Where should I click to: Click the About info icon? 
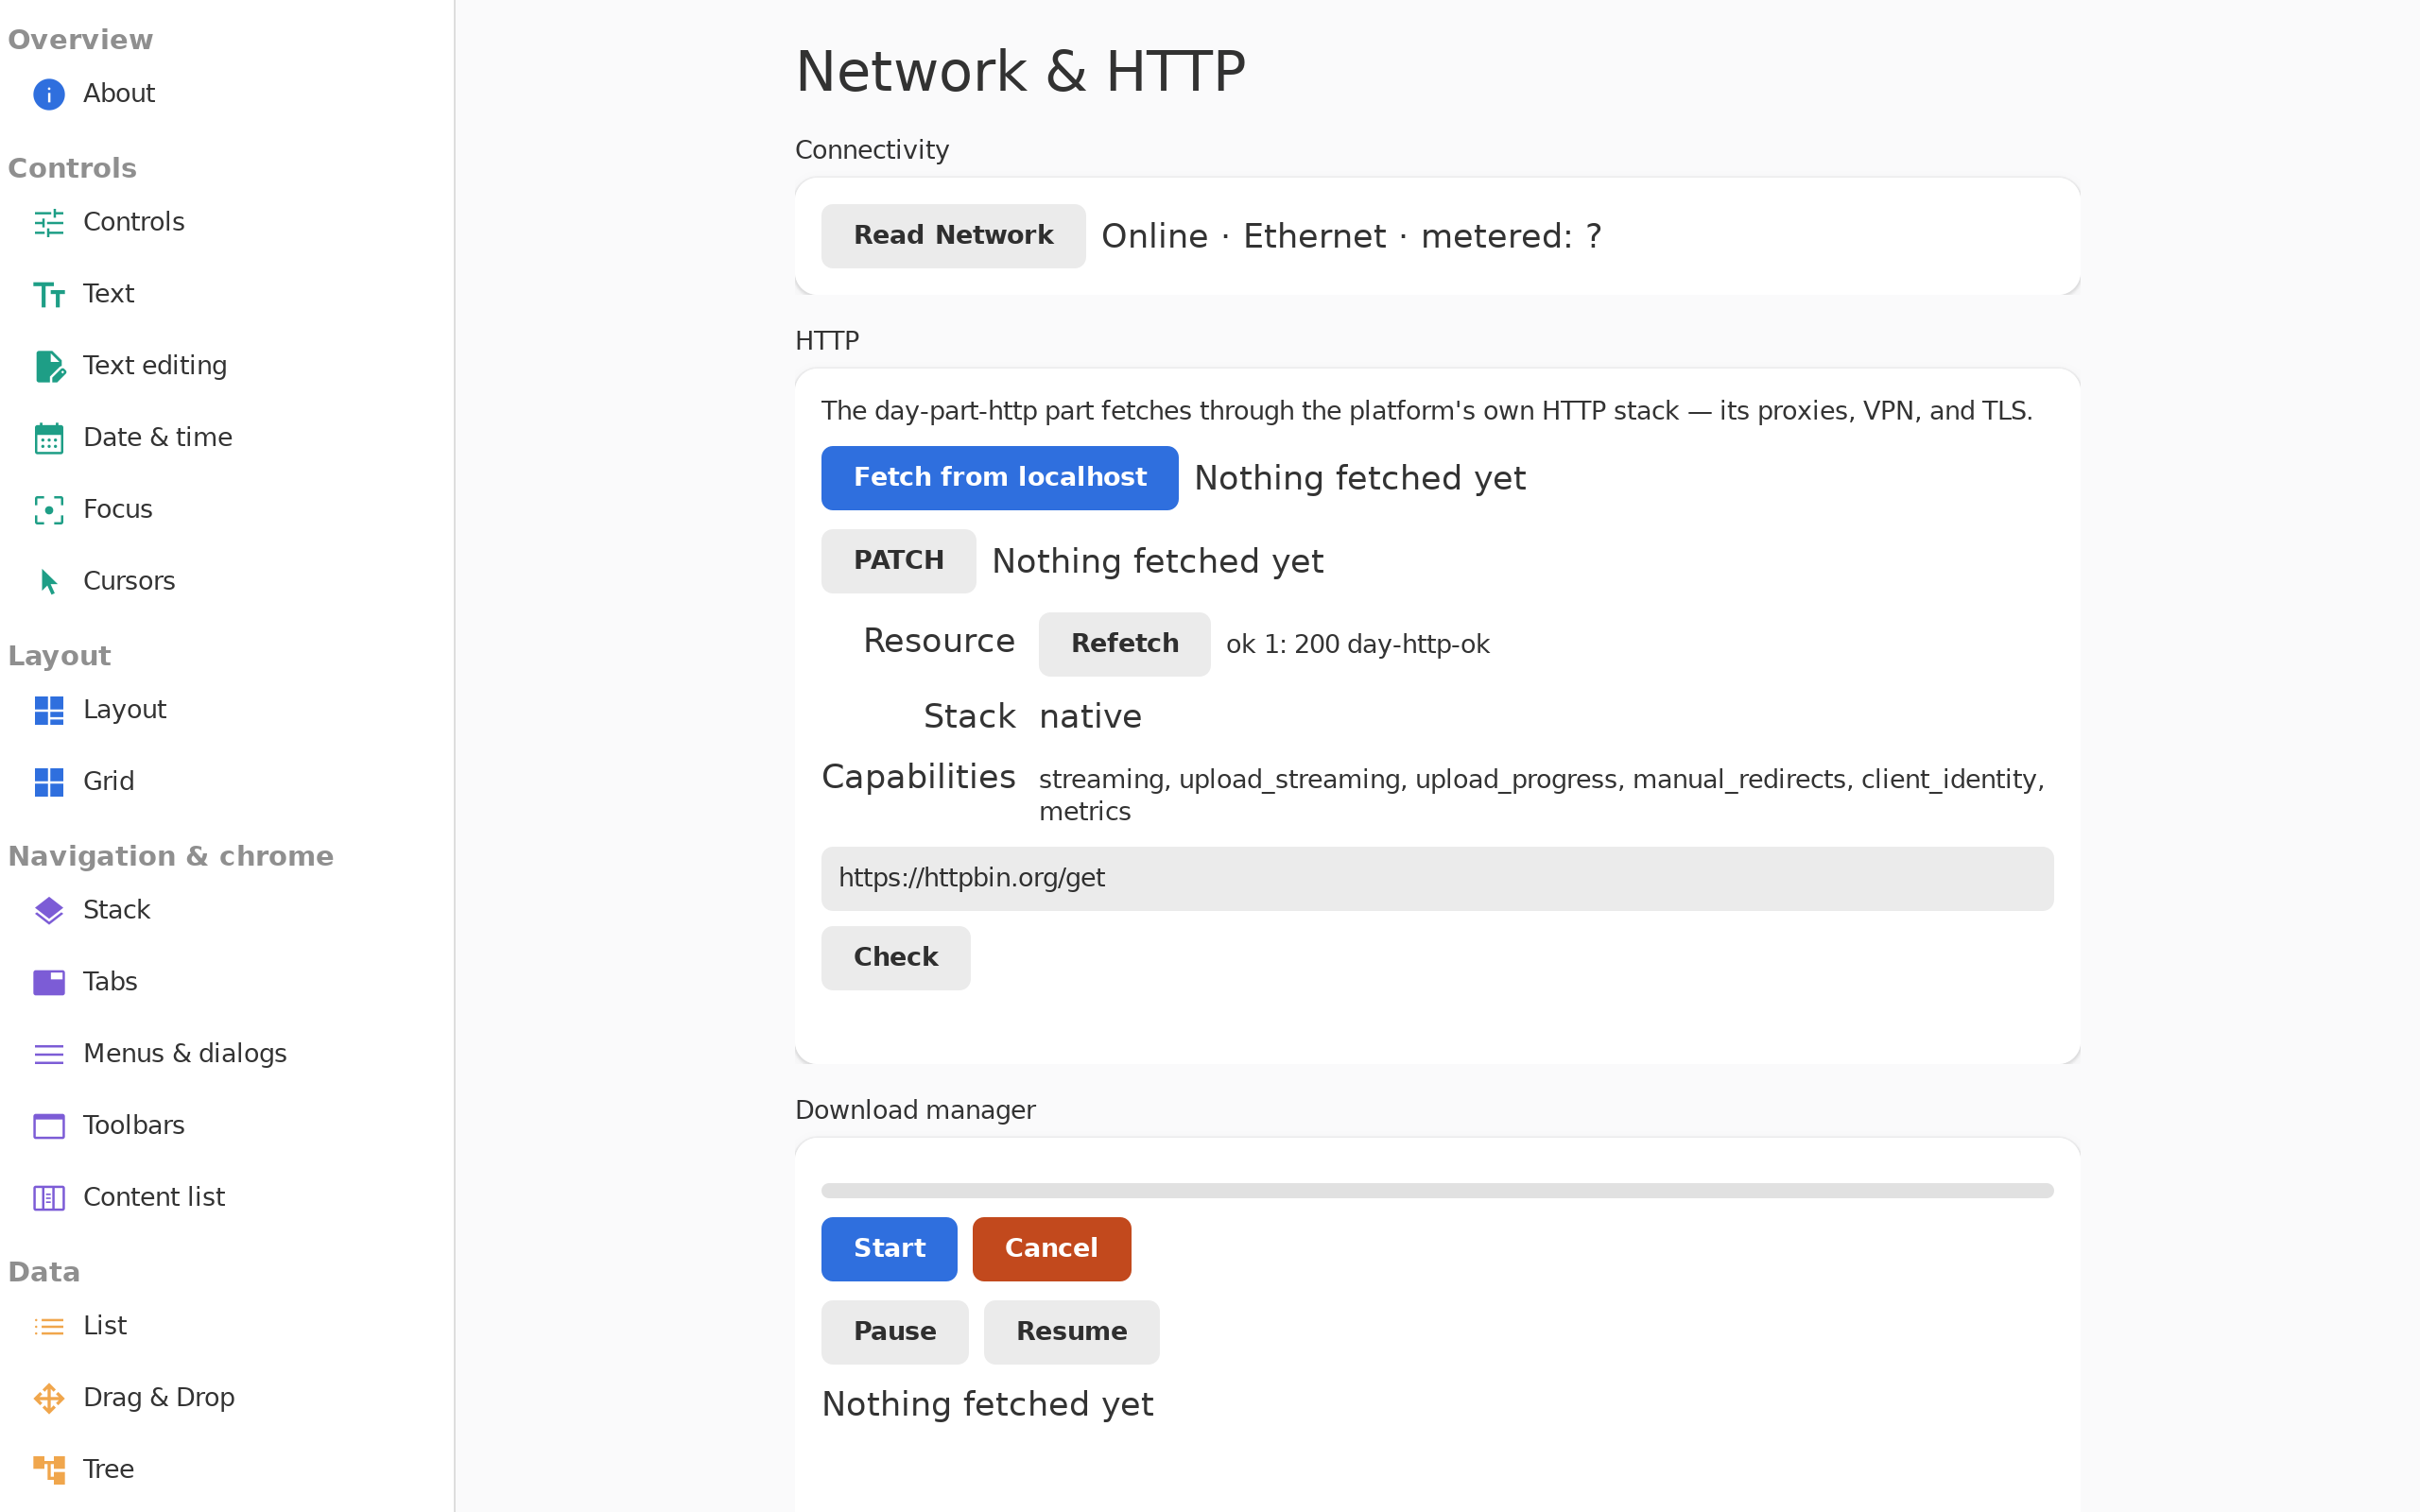[x=49, y=94]
